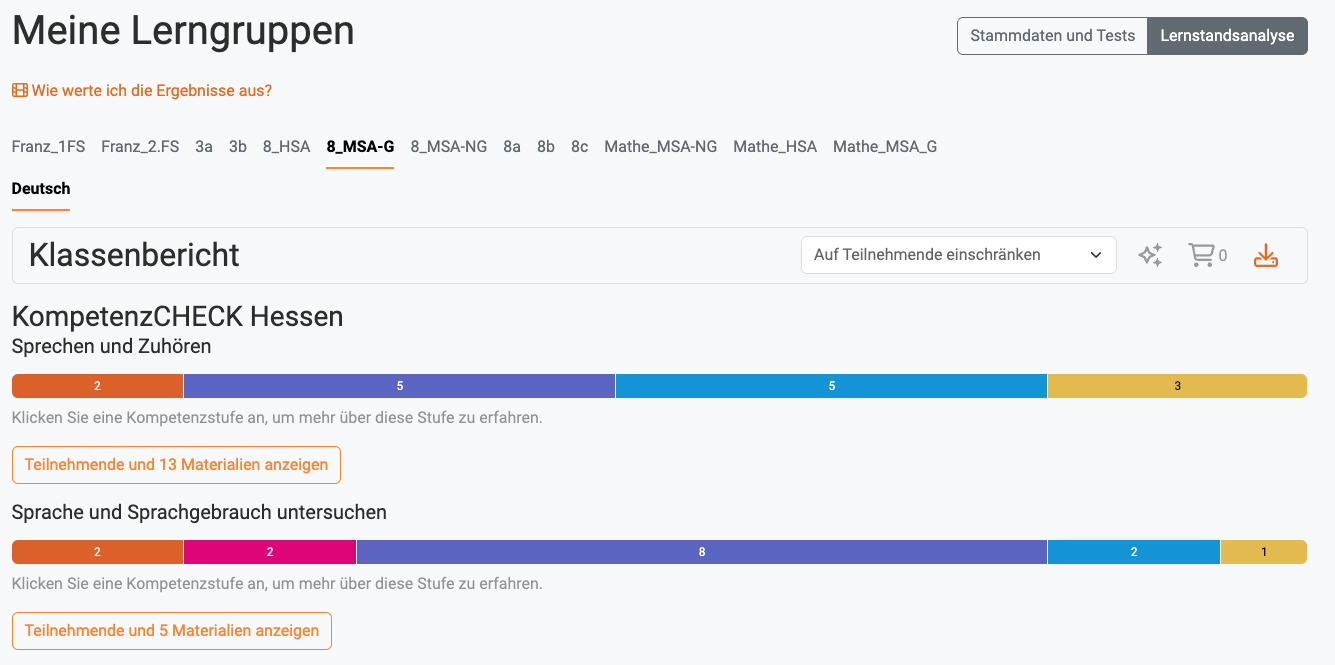Select the purple bar segment labeled 8

tap(701, 552)
